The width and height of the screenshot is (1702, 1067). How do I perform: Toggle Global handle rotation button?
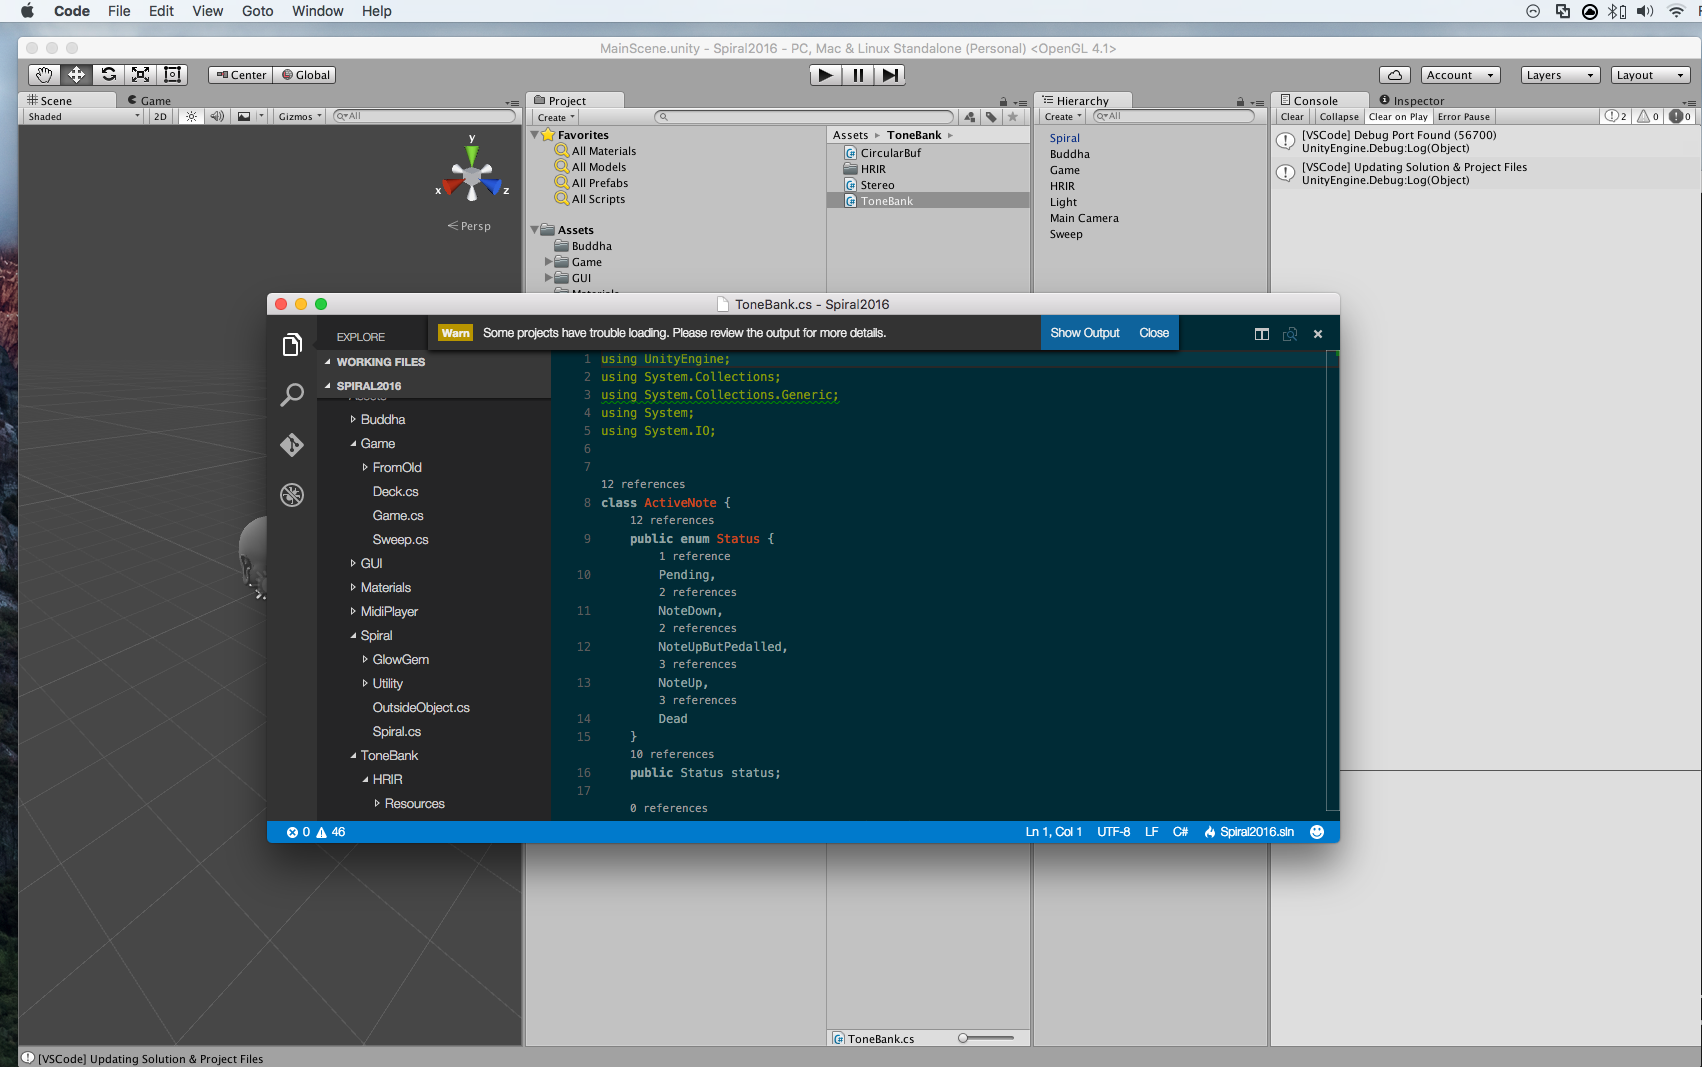tap(305, 75)
